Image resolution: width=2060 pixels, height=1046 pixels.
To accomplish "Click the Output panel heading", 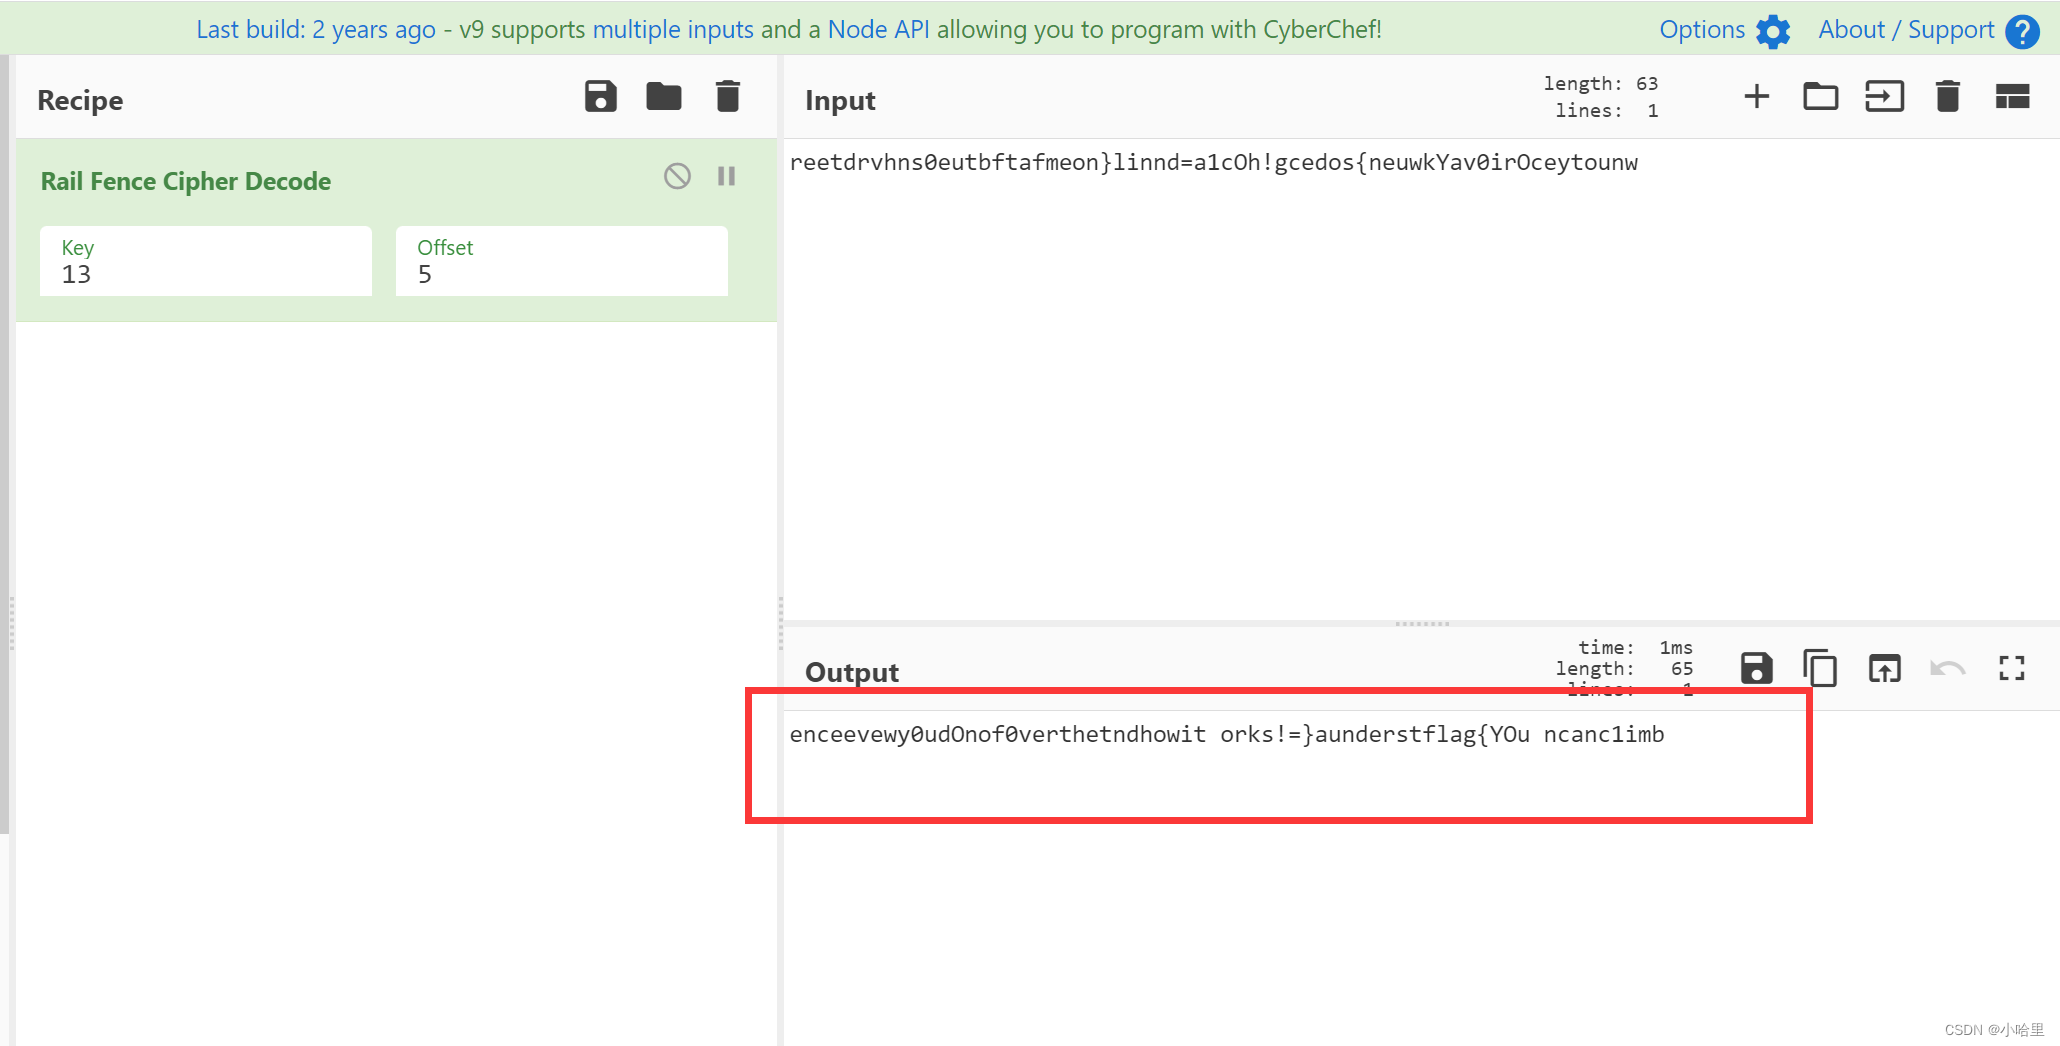I will 852,672.
